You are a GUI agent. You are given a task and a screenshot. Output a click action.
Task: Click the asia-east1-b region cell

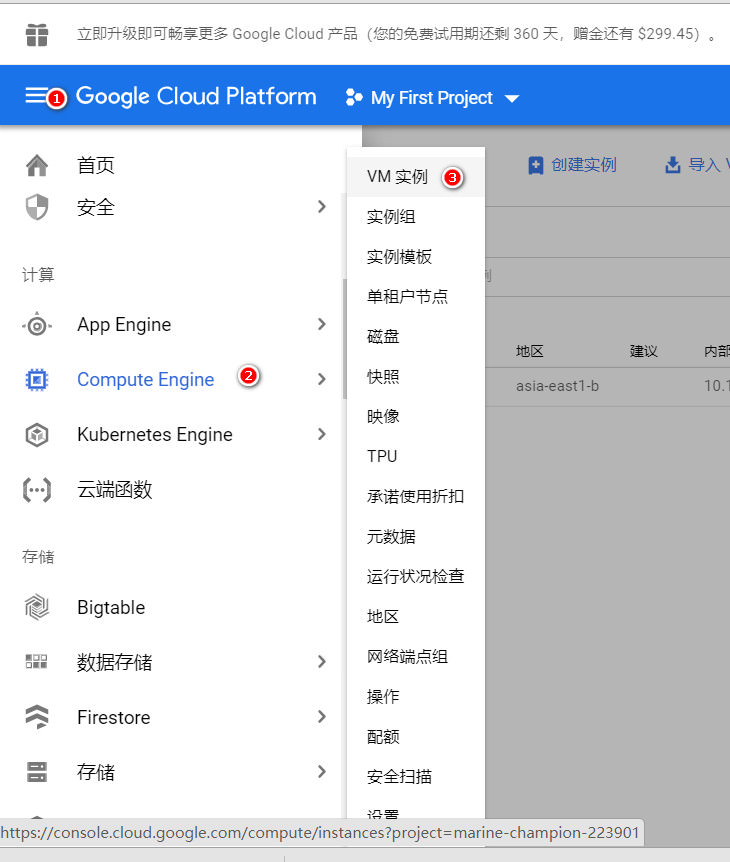coord(557,386)
